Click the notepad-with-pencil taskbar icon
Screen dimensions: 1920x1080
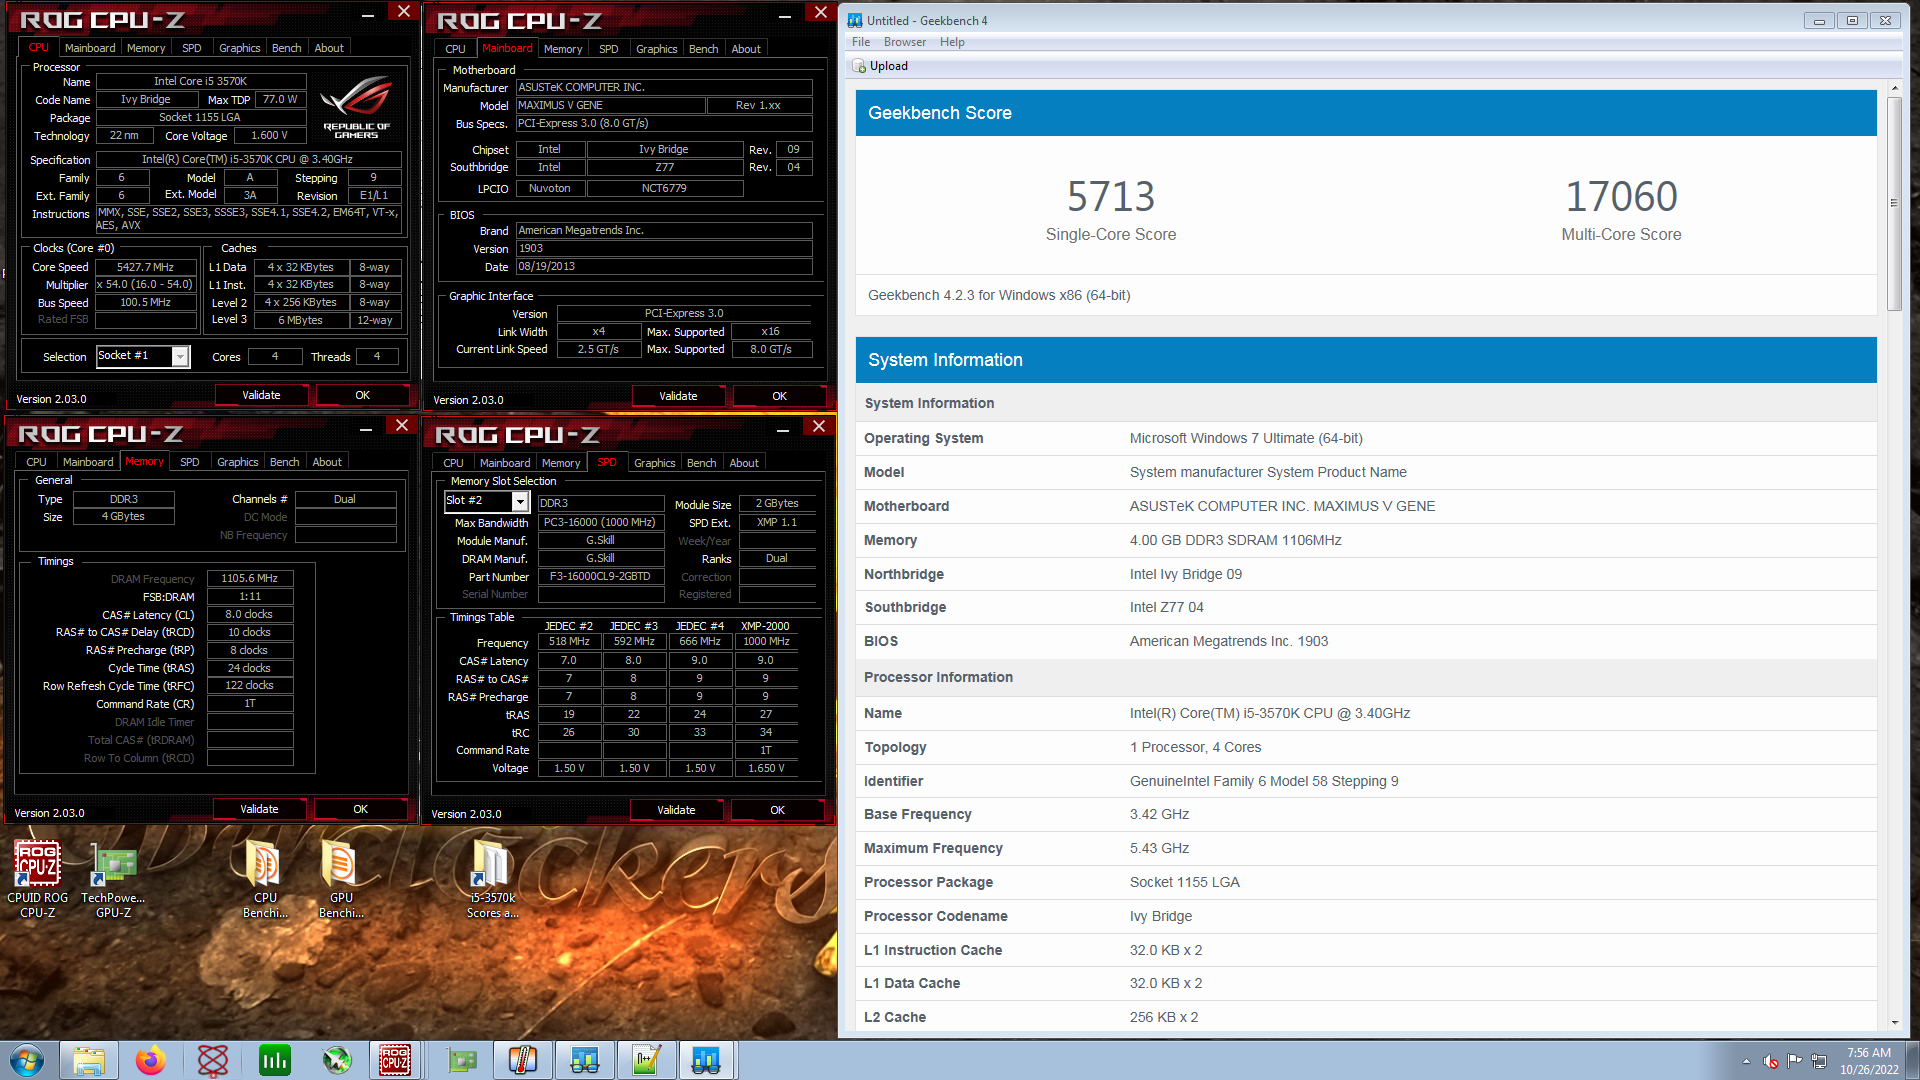(x=647, y=1060)
